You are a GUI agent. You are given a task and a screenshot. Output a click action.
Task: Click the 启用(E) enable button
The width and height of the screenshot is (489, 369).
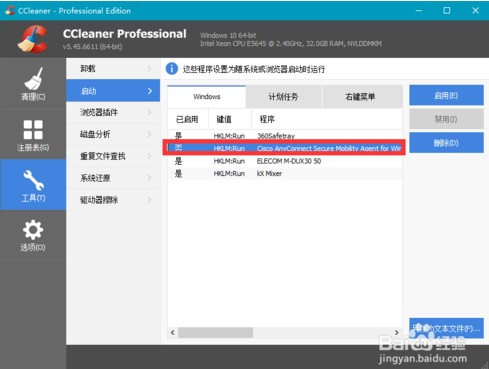pos(446,96)
